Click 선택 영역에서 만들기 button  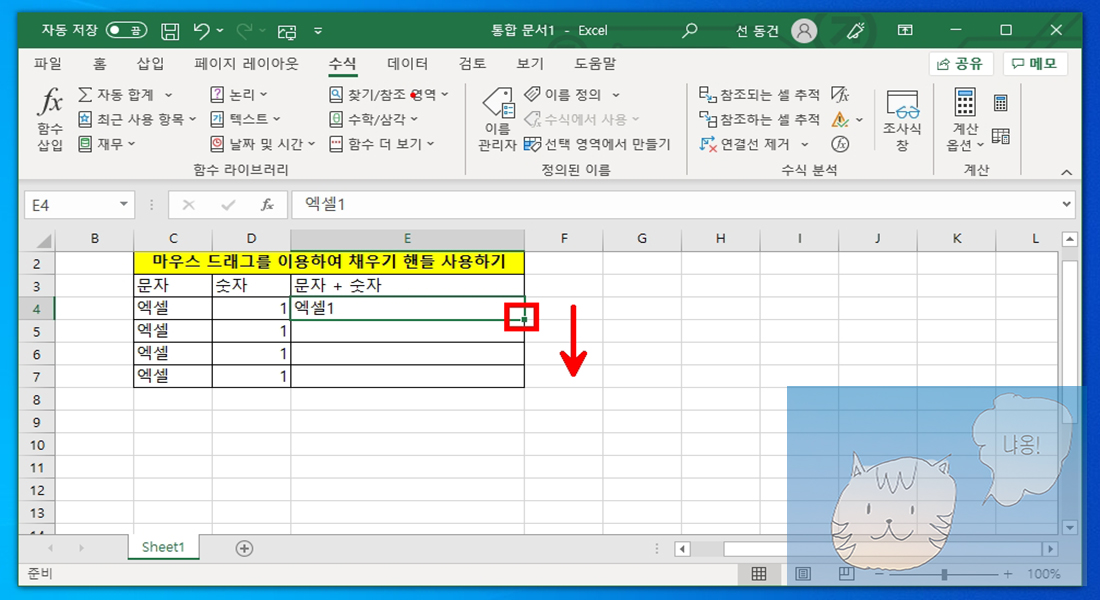pos(597,144)
